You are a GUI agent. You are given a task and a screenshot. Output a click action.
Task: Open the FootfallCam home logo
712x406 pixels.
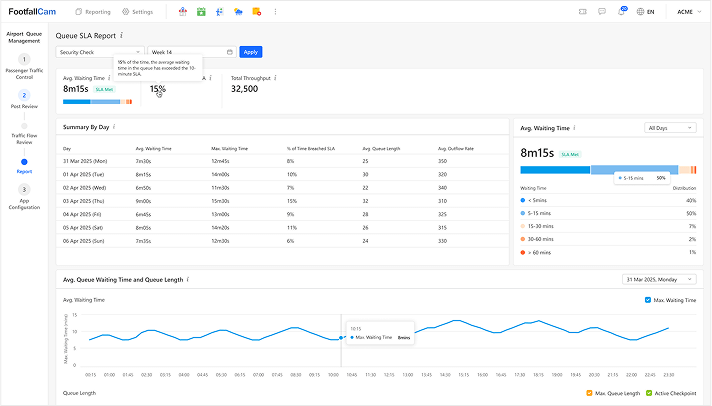[32, 12]
